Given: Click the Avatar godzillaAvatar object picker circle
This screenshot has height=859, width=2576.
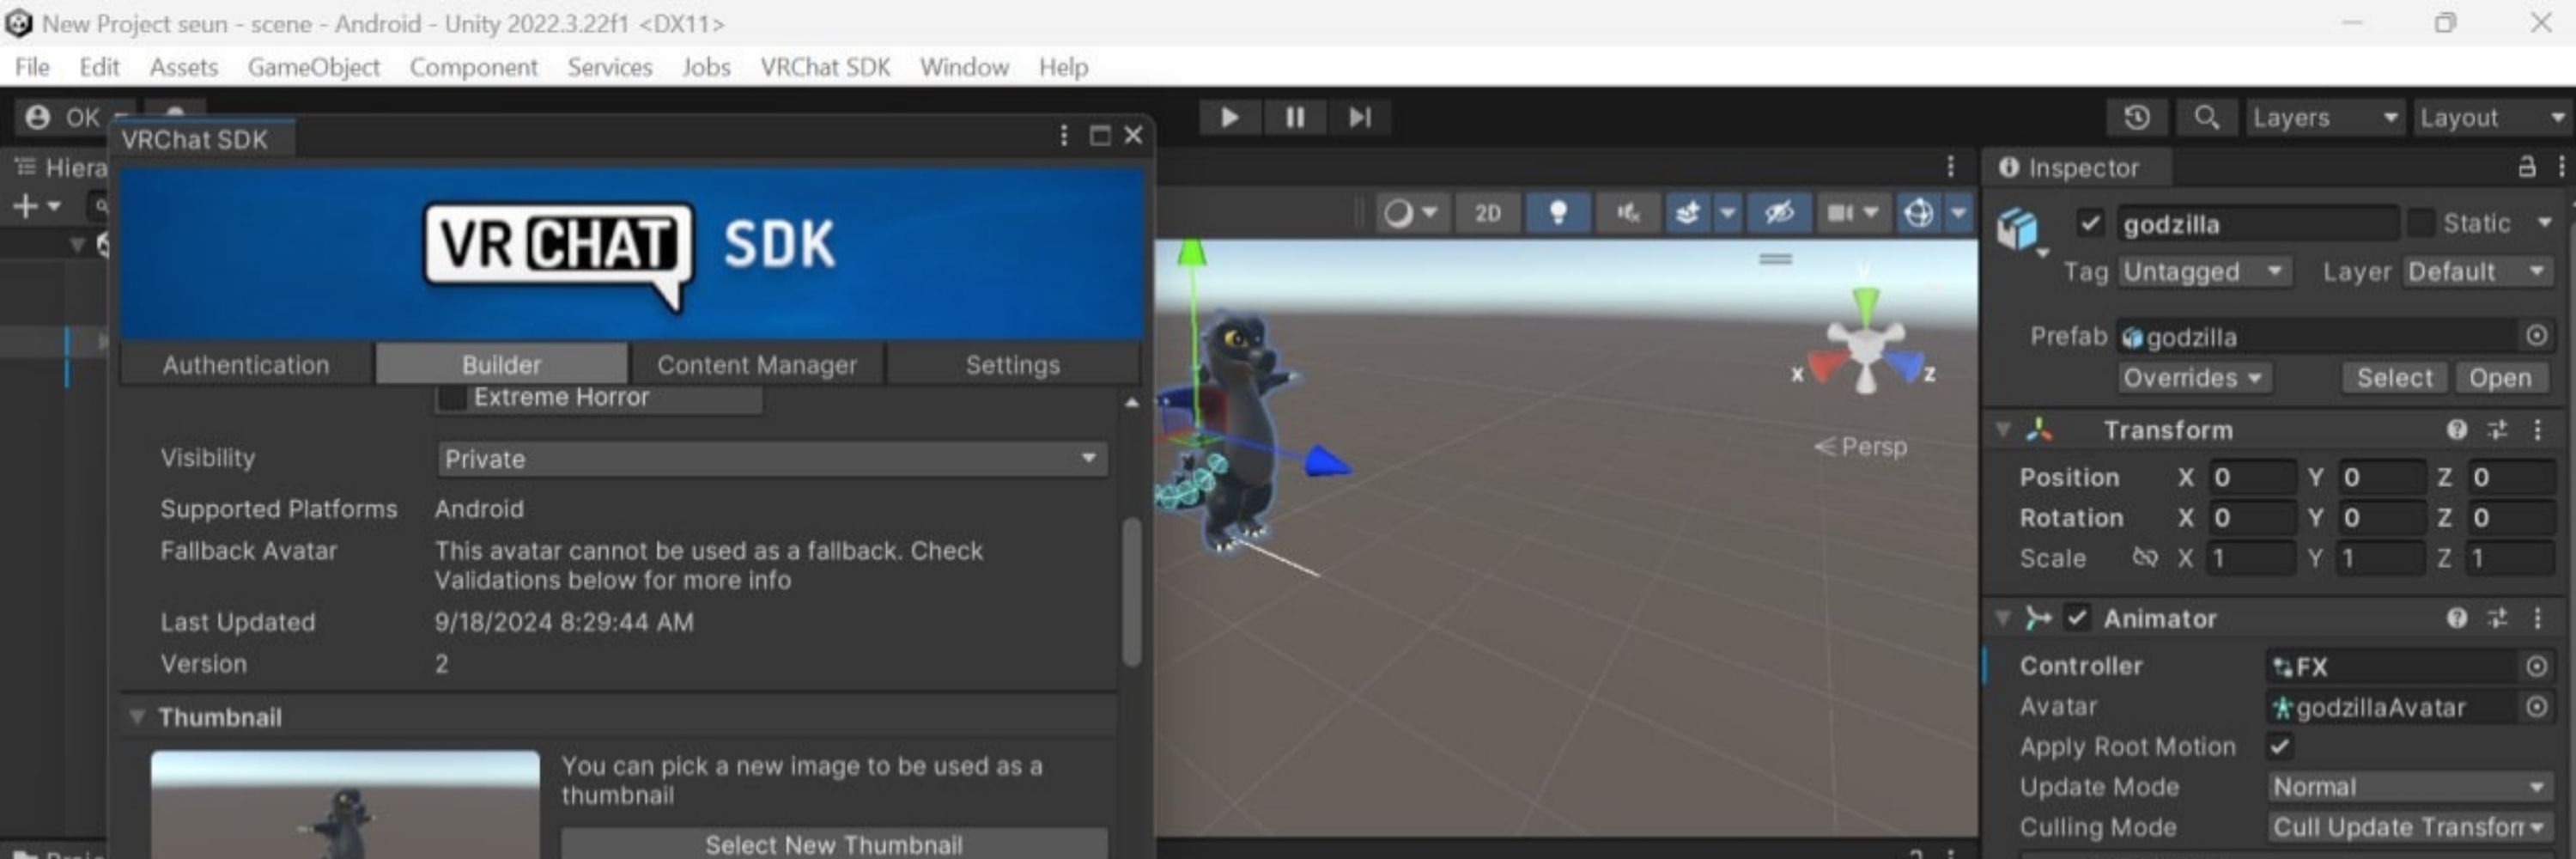Looking at the screenshot, I should click(2537, 707).
